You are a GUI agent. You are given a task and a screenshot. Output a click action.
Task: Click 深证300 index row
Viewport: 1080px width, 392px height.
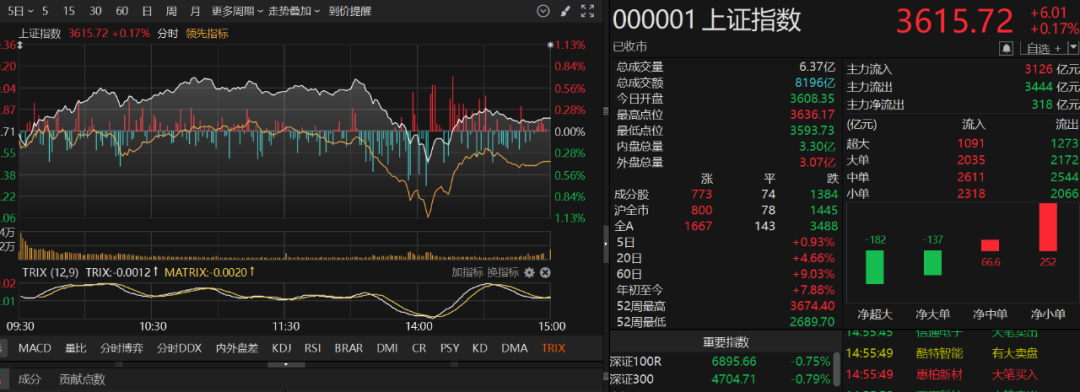pos(722,379)
